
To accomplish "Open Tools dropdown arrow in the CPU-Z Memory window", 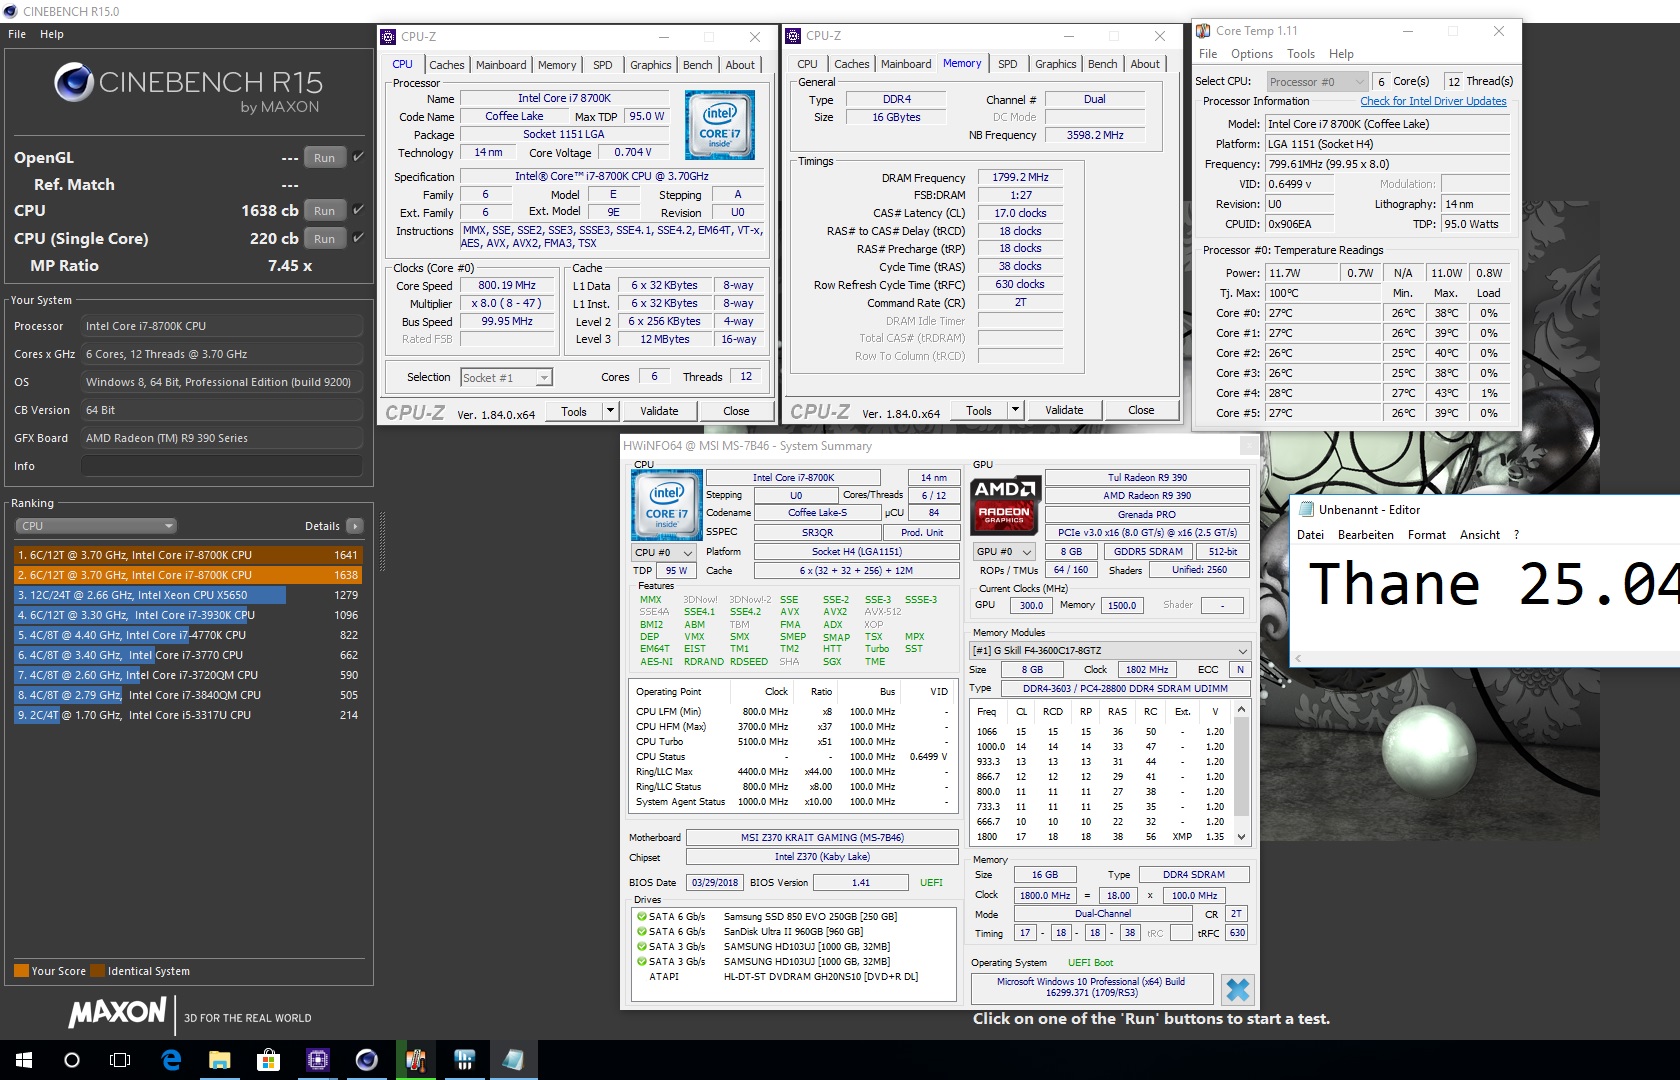I will tap(1015, 410).
